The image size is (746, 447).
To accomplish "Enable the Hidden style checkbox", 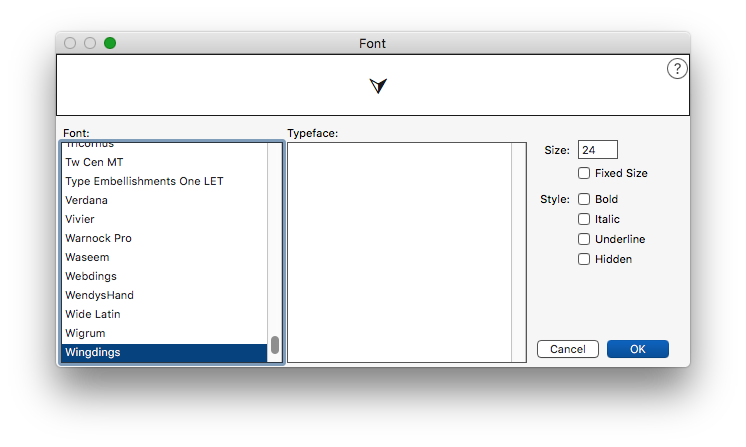I will pyautogui.click(x=584, y=259).
